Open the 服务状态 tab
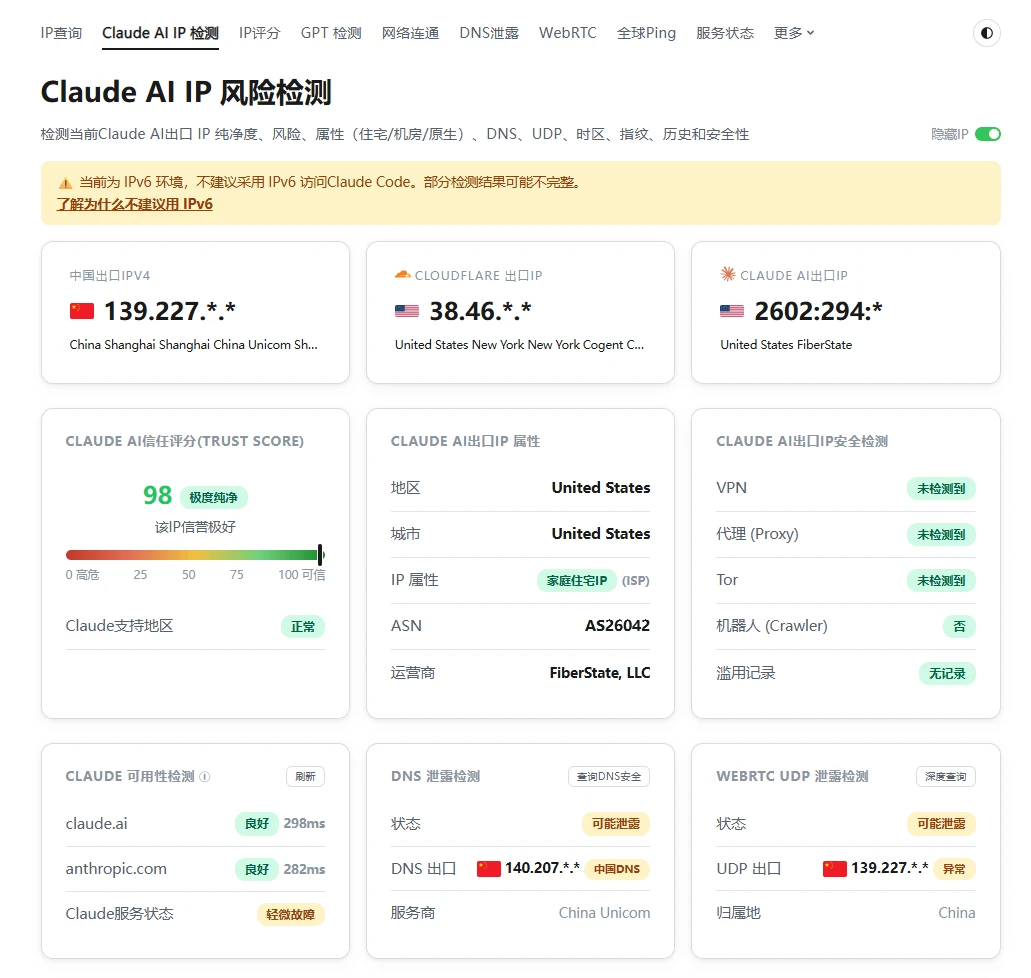Image resolution: width=1031 pixels, height=978 pixels. [x=725, y=33]
